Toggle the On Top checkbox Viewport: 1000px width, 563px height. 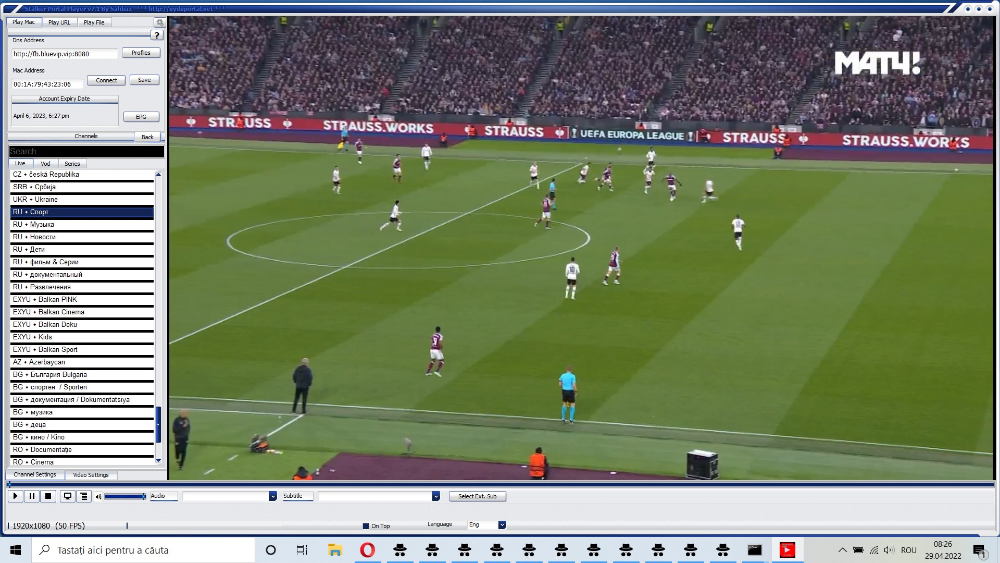[365, 526]
